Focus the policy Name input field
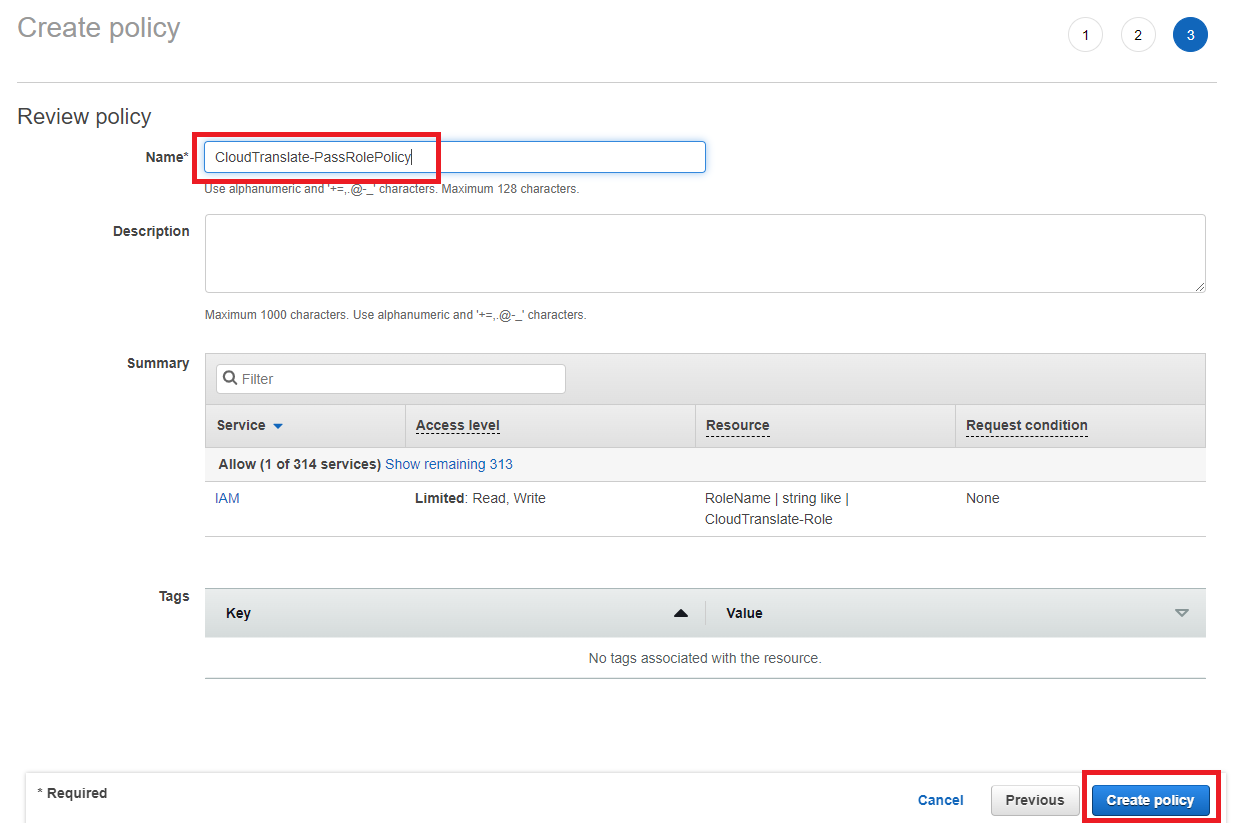 pyautogui.click(x=455, y=157)
